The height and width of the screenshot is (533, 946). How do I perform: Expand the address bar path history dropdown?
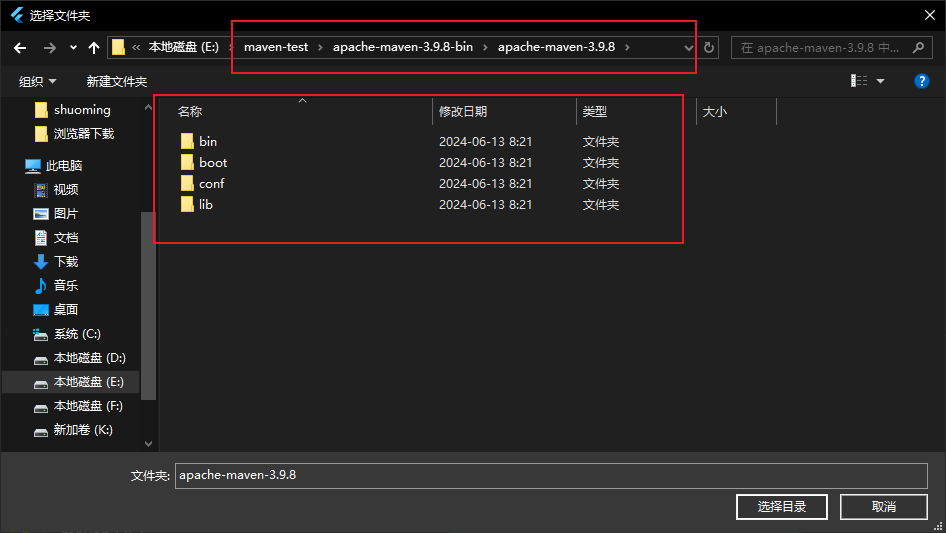coord(688,48)
